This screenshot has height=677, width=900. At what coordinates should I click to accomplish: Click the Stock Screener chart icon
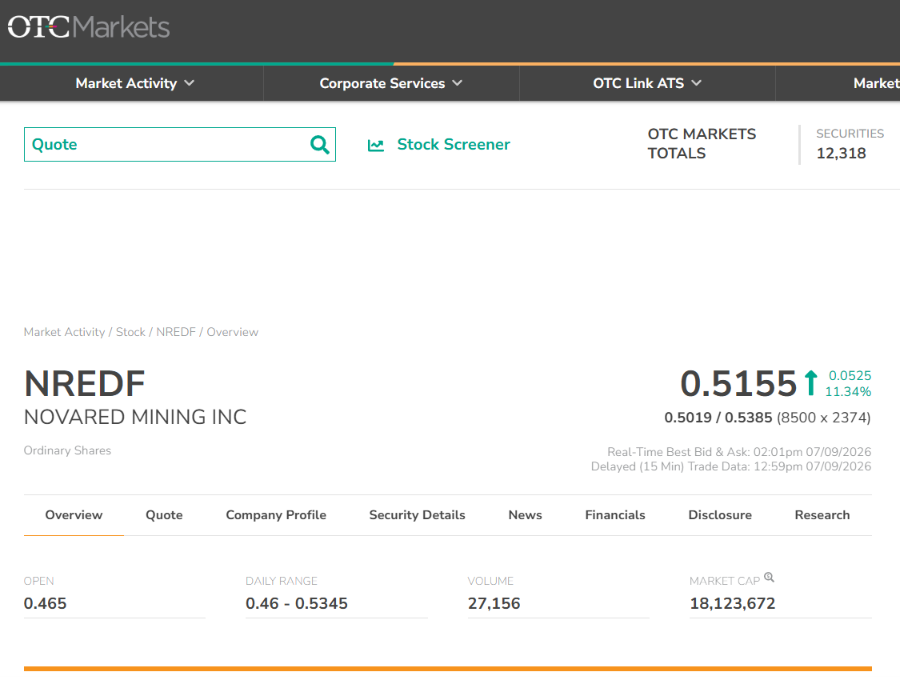[376, 145]
